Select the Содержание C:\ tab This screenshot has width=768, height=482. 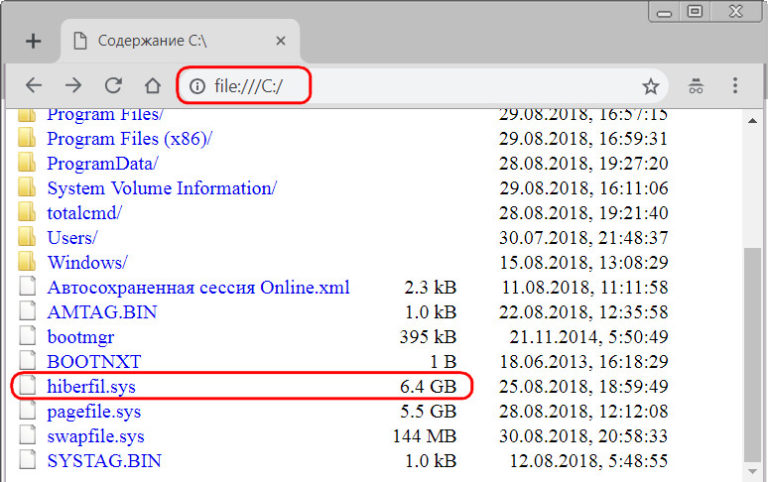pos(180,41)
